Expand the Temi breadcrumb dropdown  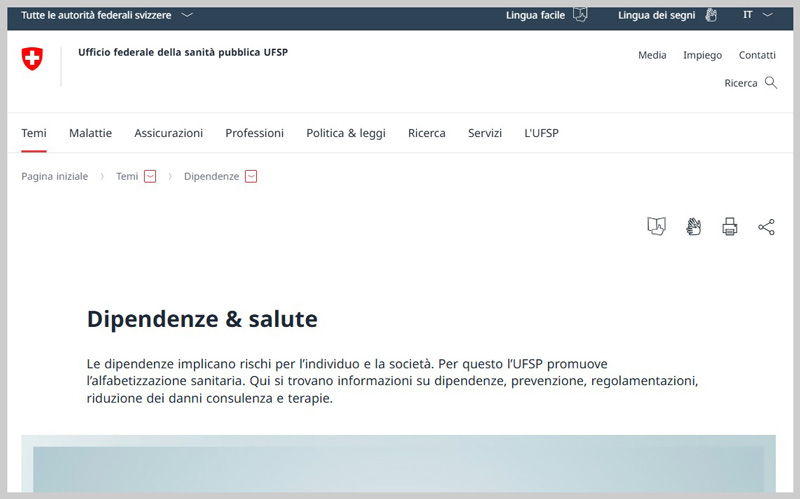pos(150,176)
